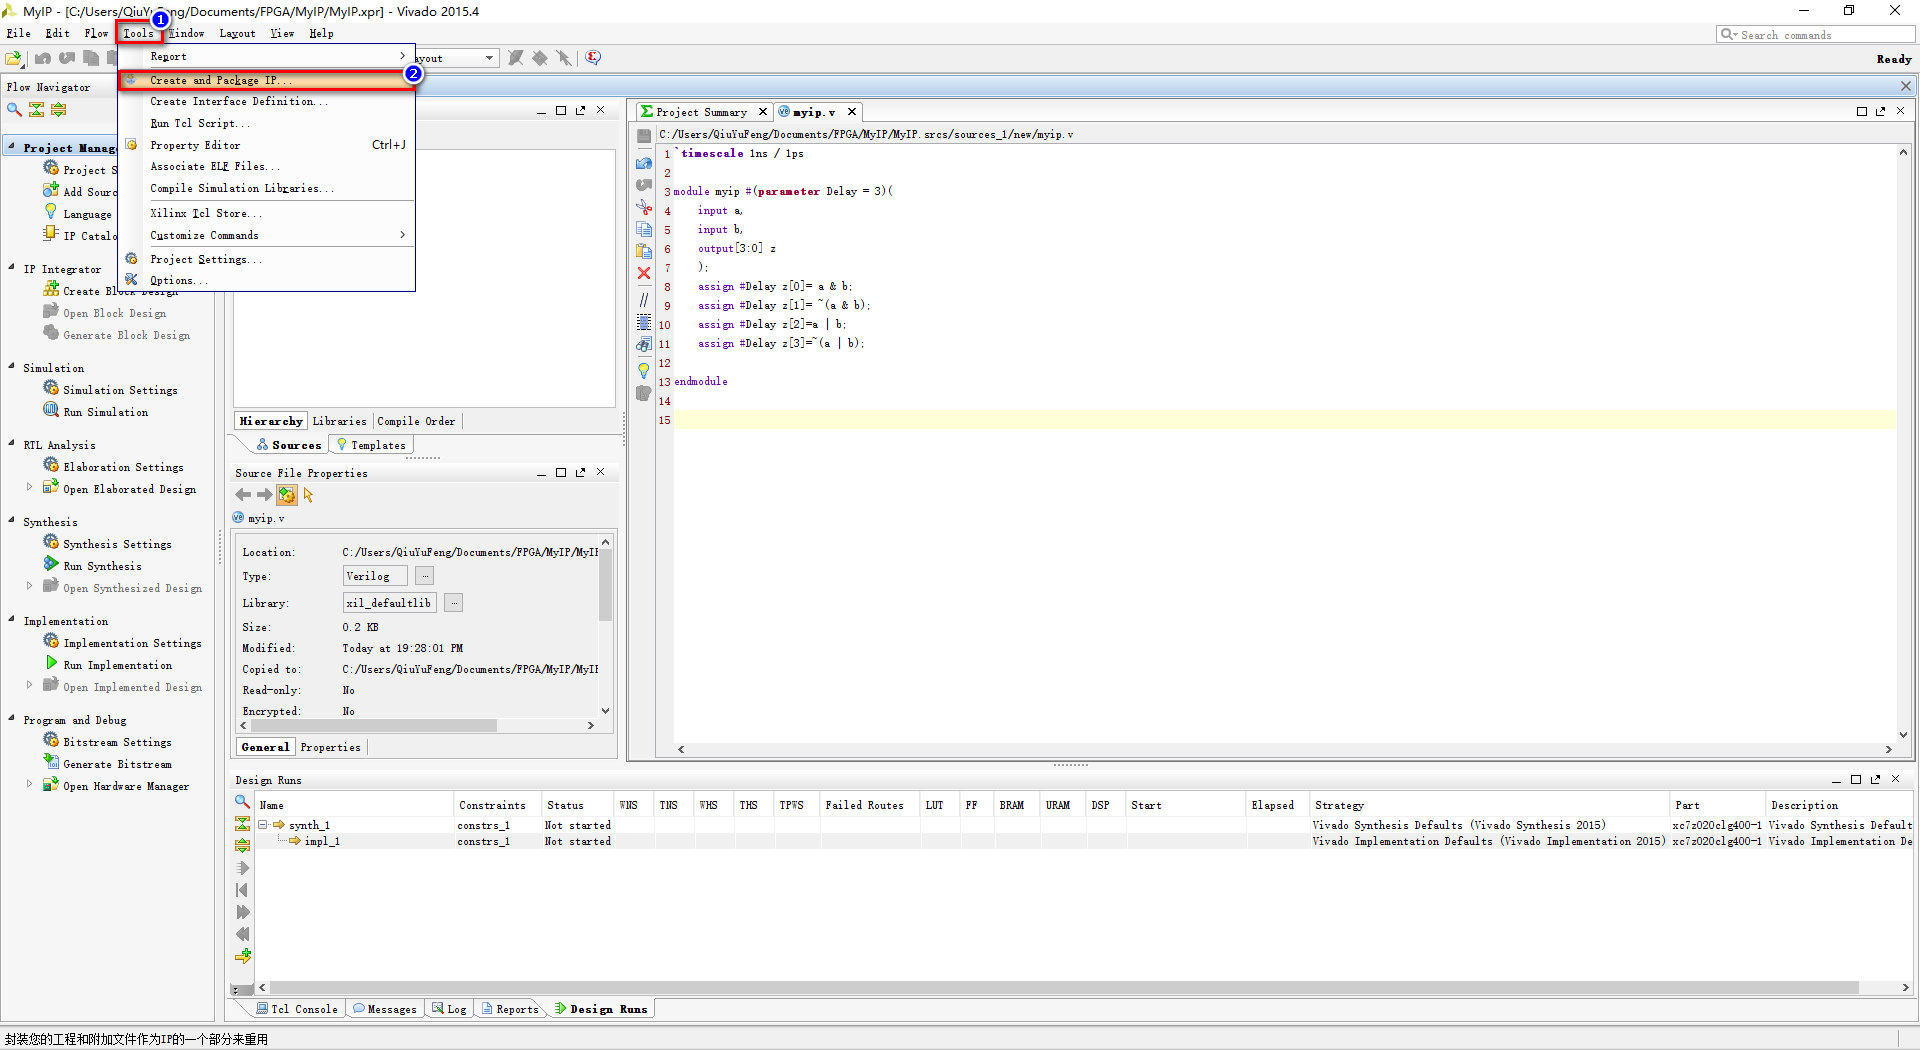Click the Design Runs horizontal scrollbar
This screenshot has width=1920, height=1050.
point(1065,987)
